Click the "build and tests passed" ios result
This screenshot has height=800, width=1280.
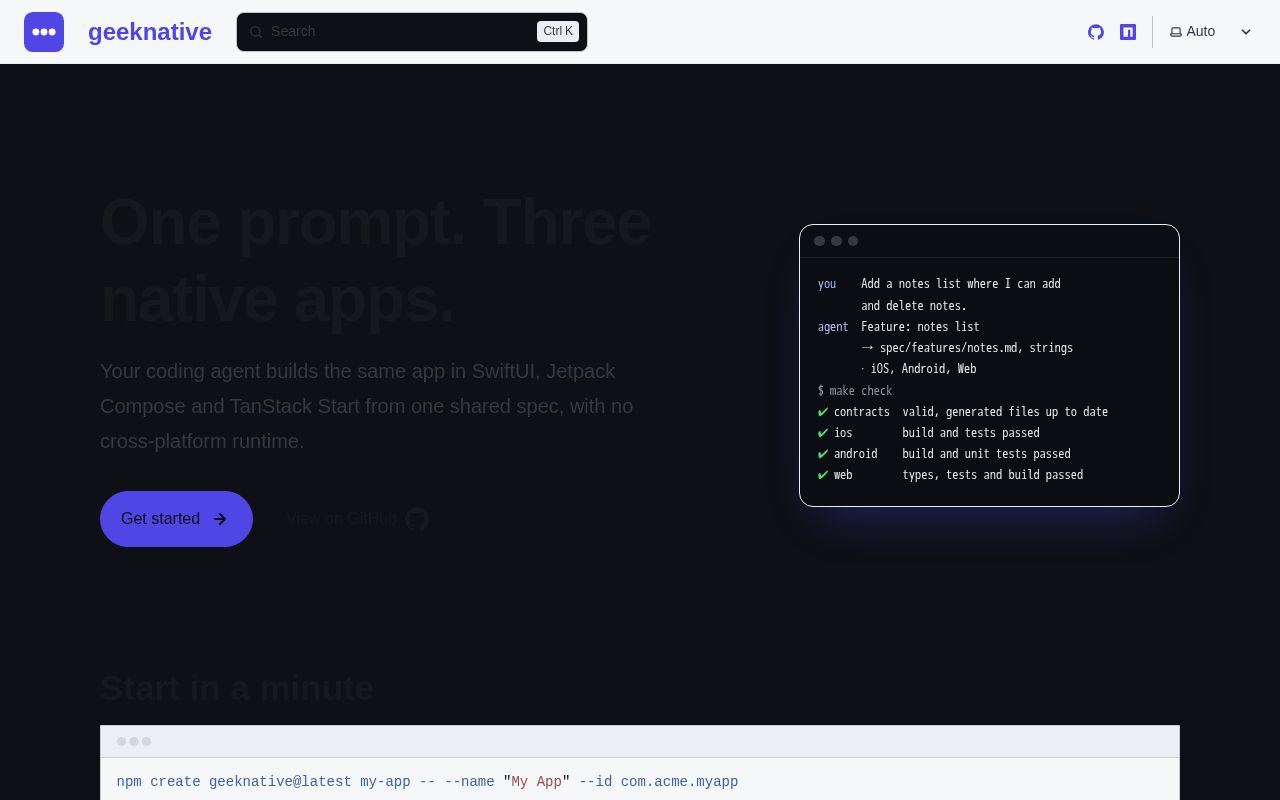tap(971, 433)
